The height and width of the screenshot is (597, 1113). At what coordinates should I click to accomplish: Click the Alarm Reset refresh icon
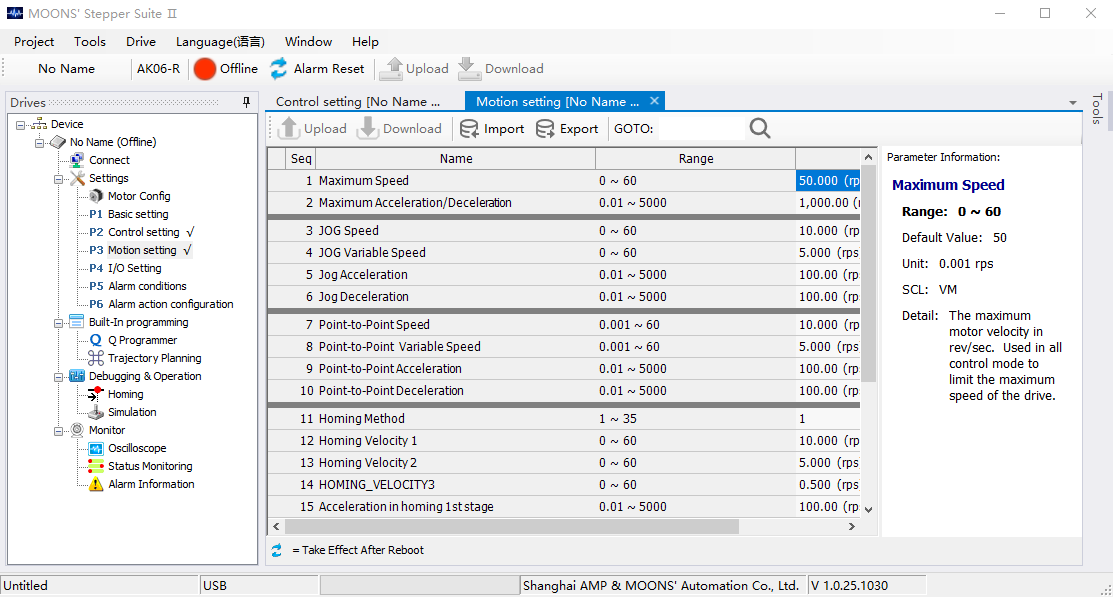tap(278, 69)
